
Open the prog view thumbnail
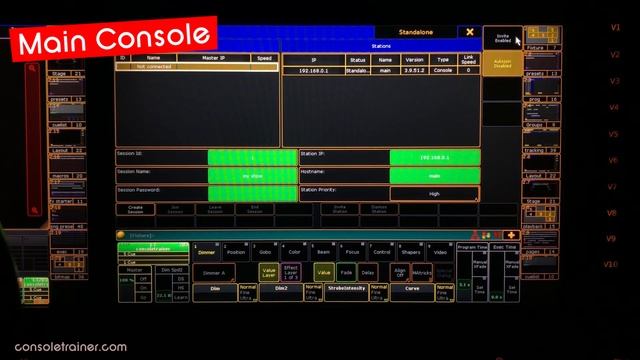coord(542,90)
